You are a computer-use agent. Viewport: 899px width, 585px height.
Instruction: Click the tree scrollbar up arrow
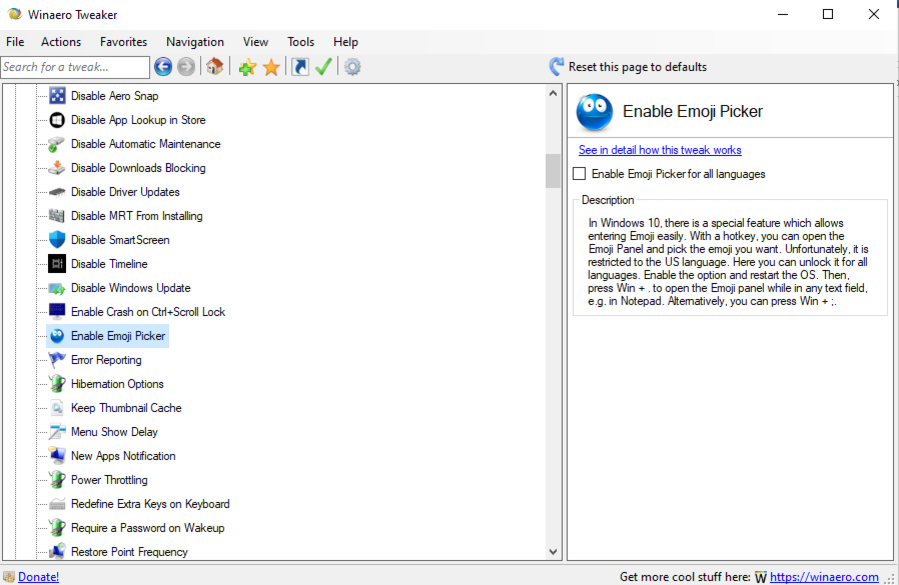coord(553,93)
